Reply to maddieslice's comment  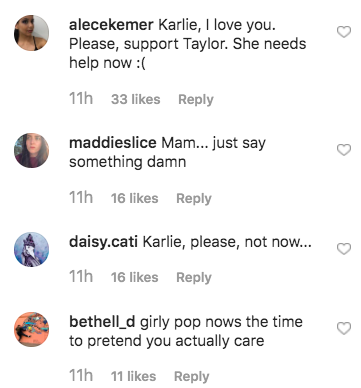coord(194,199)
